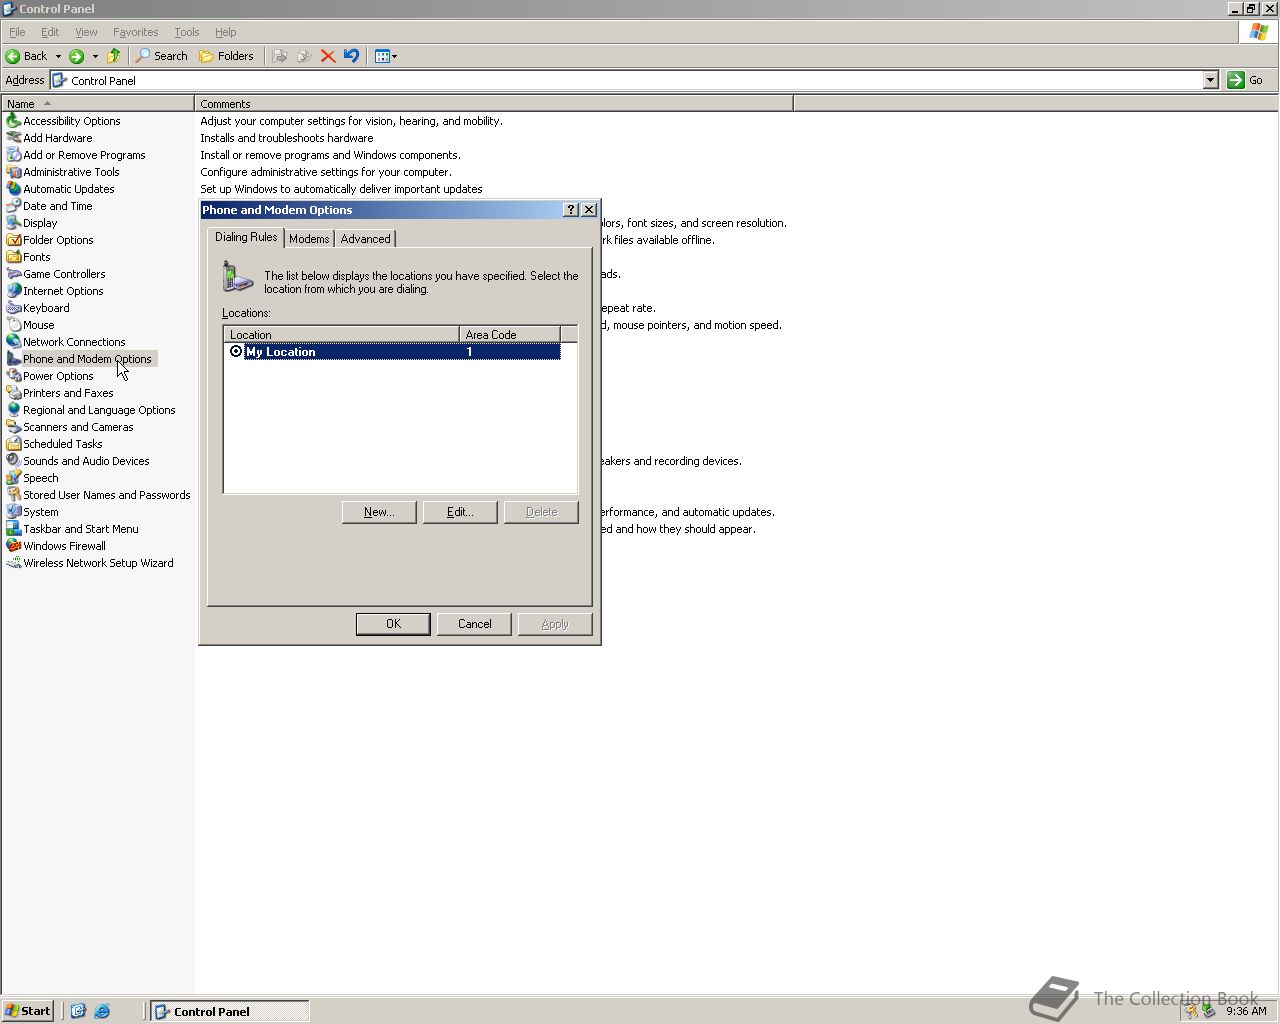Open the Address bar dropdown
Screen dimensions: 1280x1024
click(1210, 80)
